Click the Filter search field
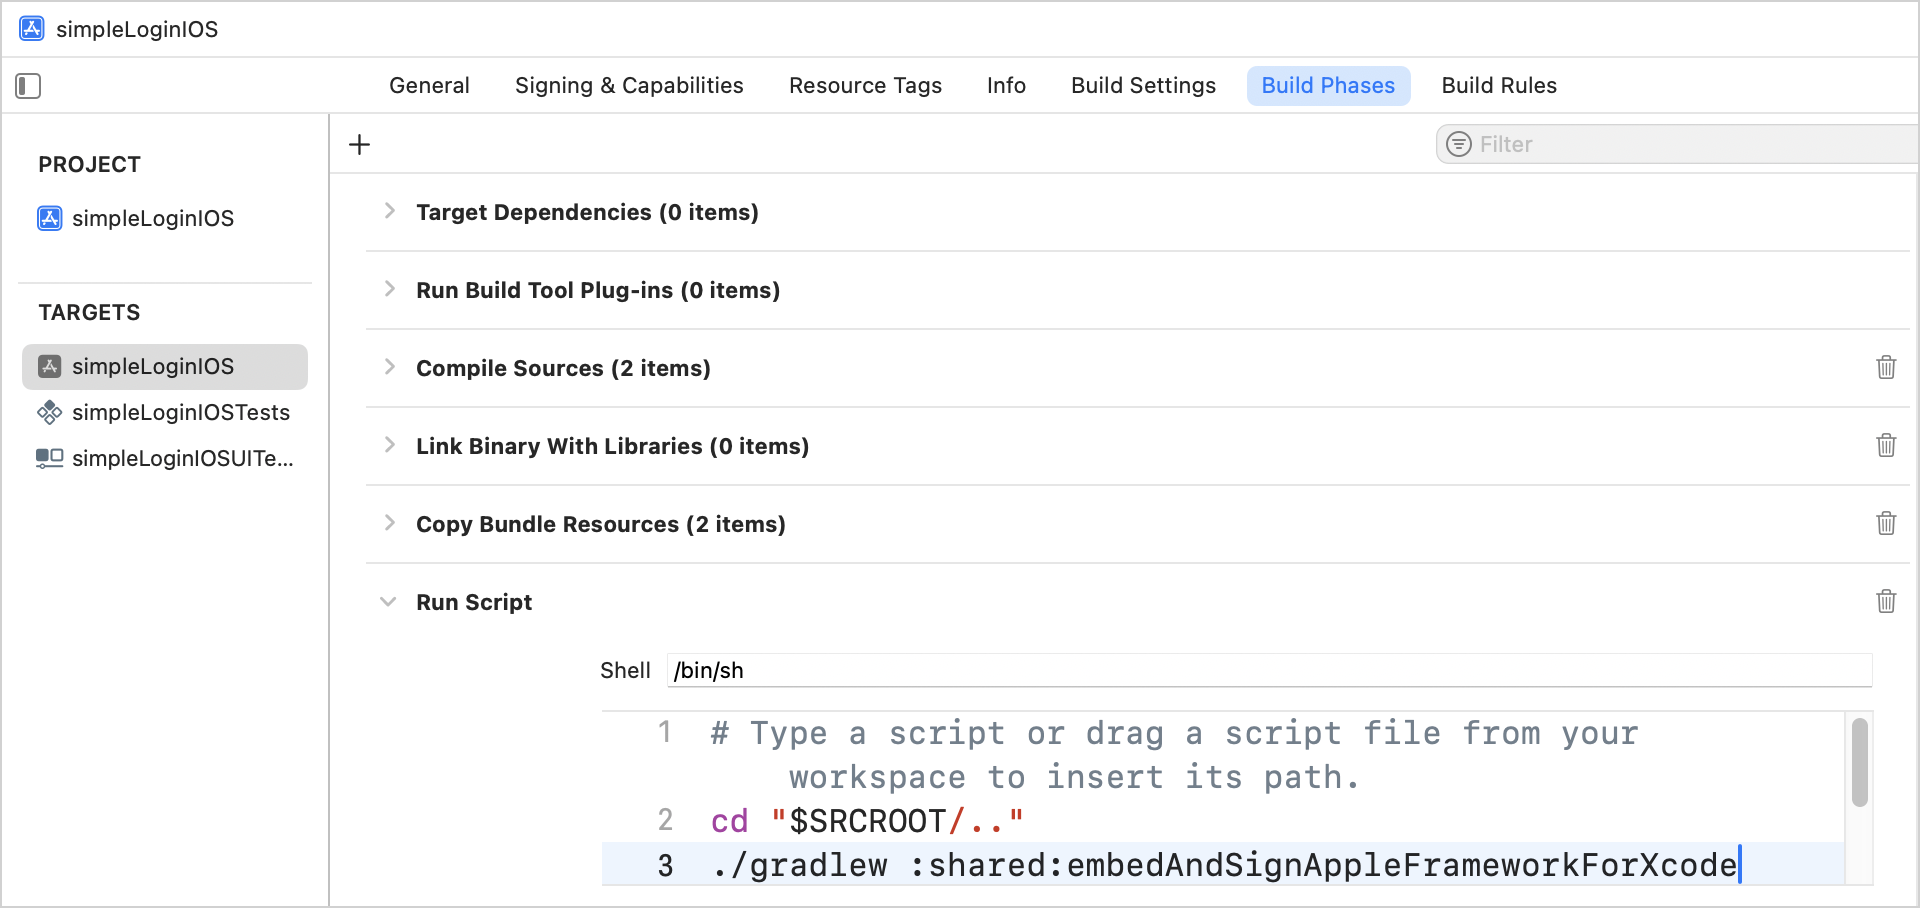The image size is (1920, 908). [1678, 144]
